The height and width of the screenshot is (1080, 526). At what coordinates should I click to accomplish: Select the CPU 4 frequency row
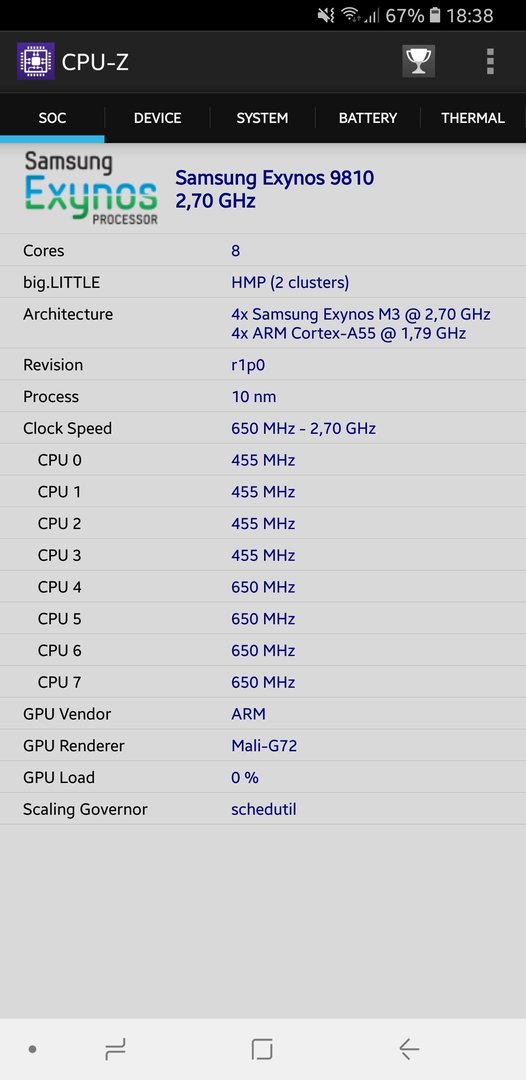point(263,587)
